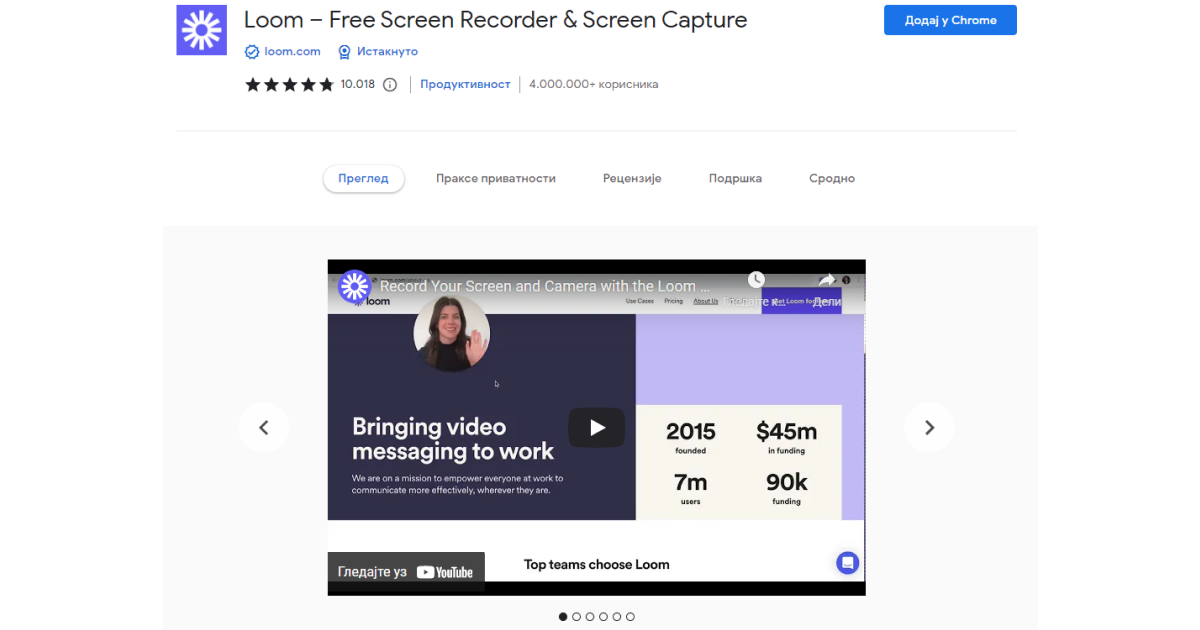Image resolution: width=1200 pixels, height=630 pixels.
Task: Go to next slide with right arrow
Action: (x=929, y=428)
